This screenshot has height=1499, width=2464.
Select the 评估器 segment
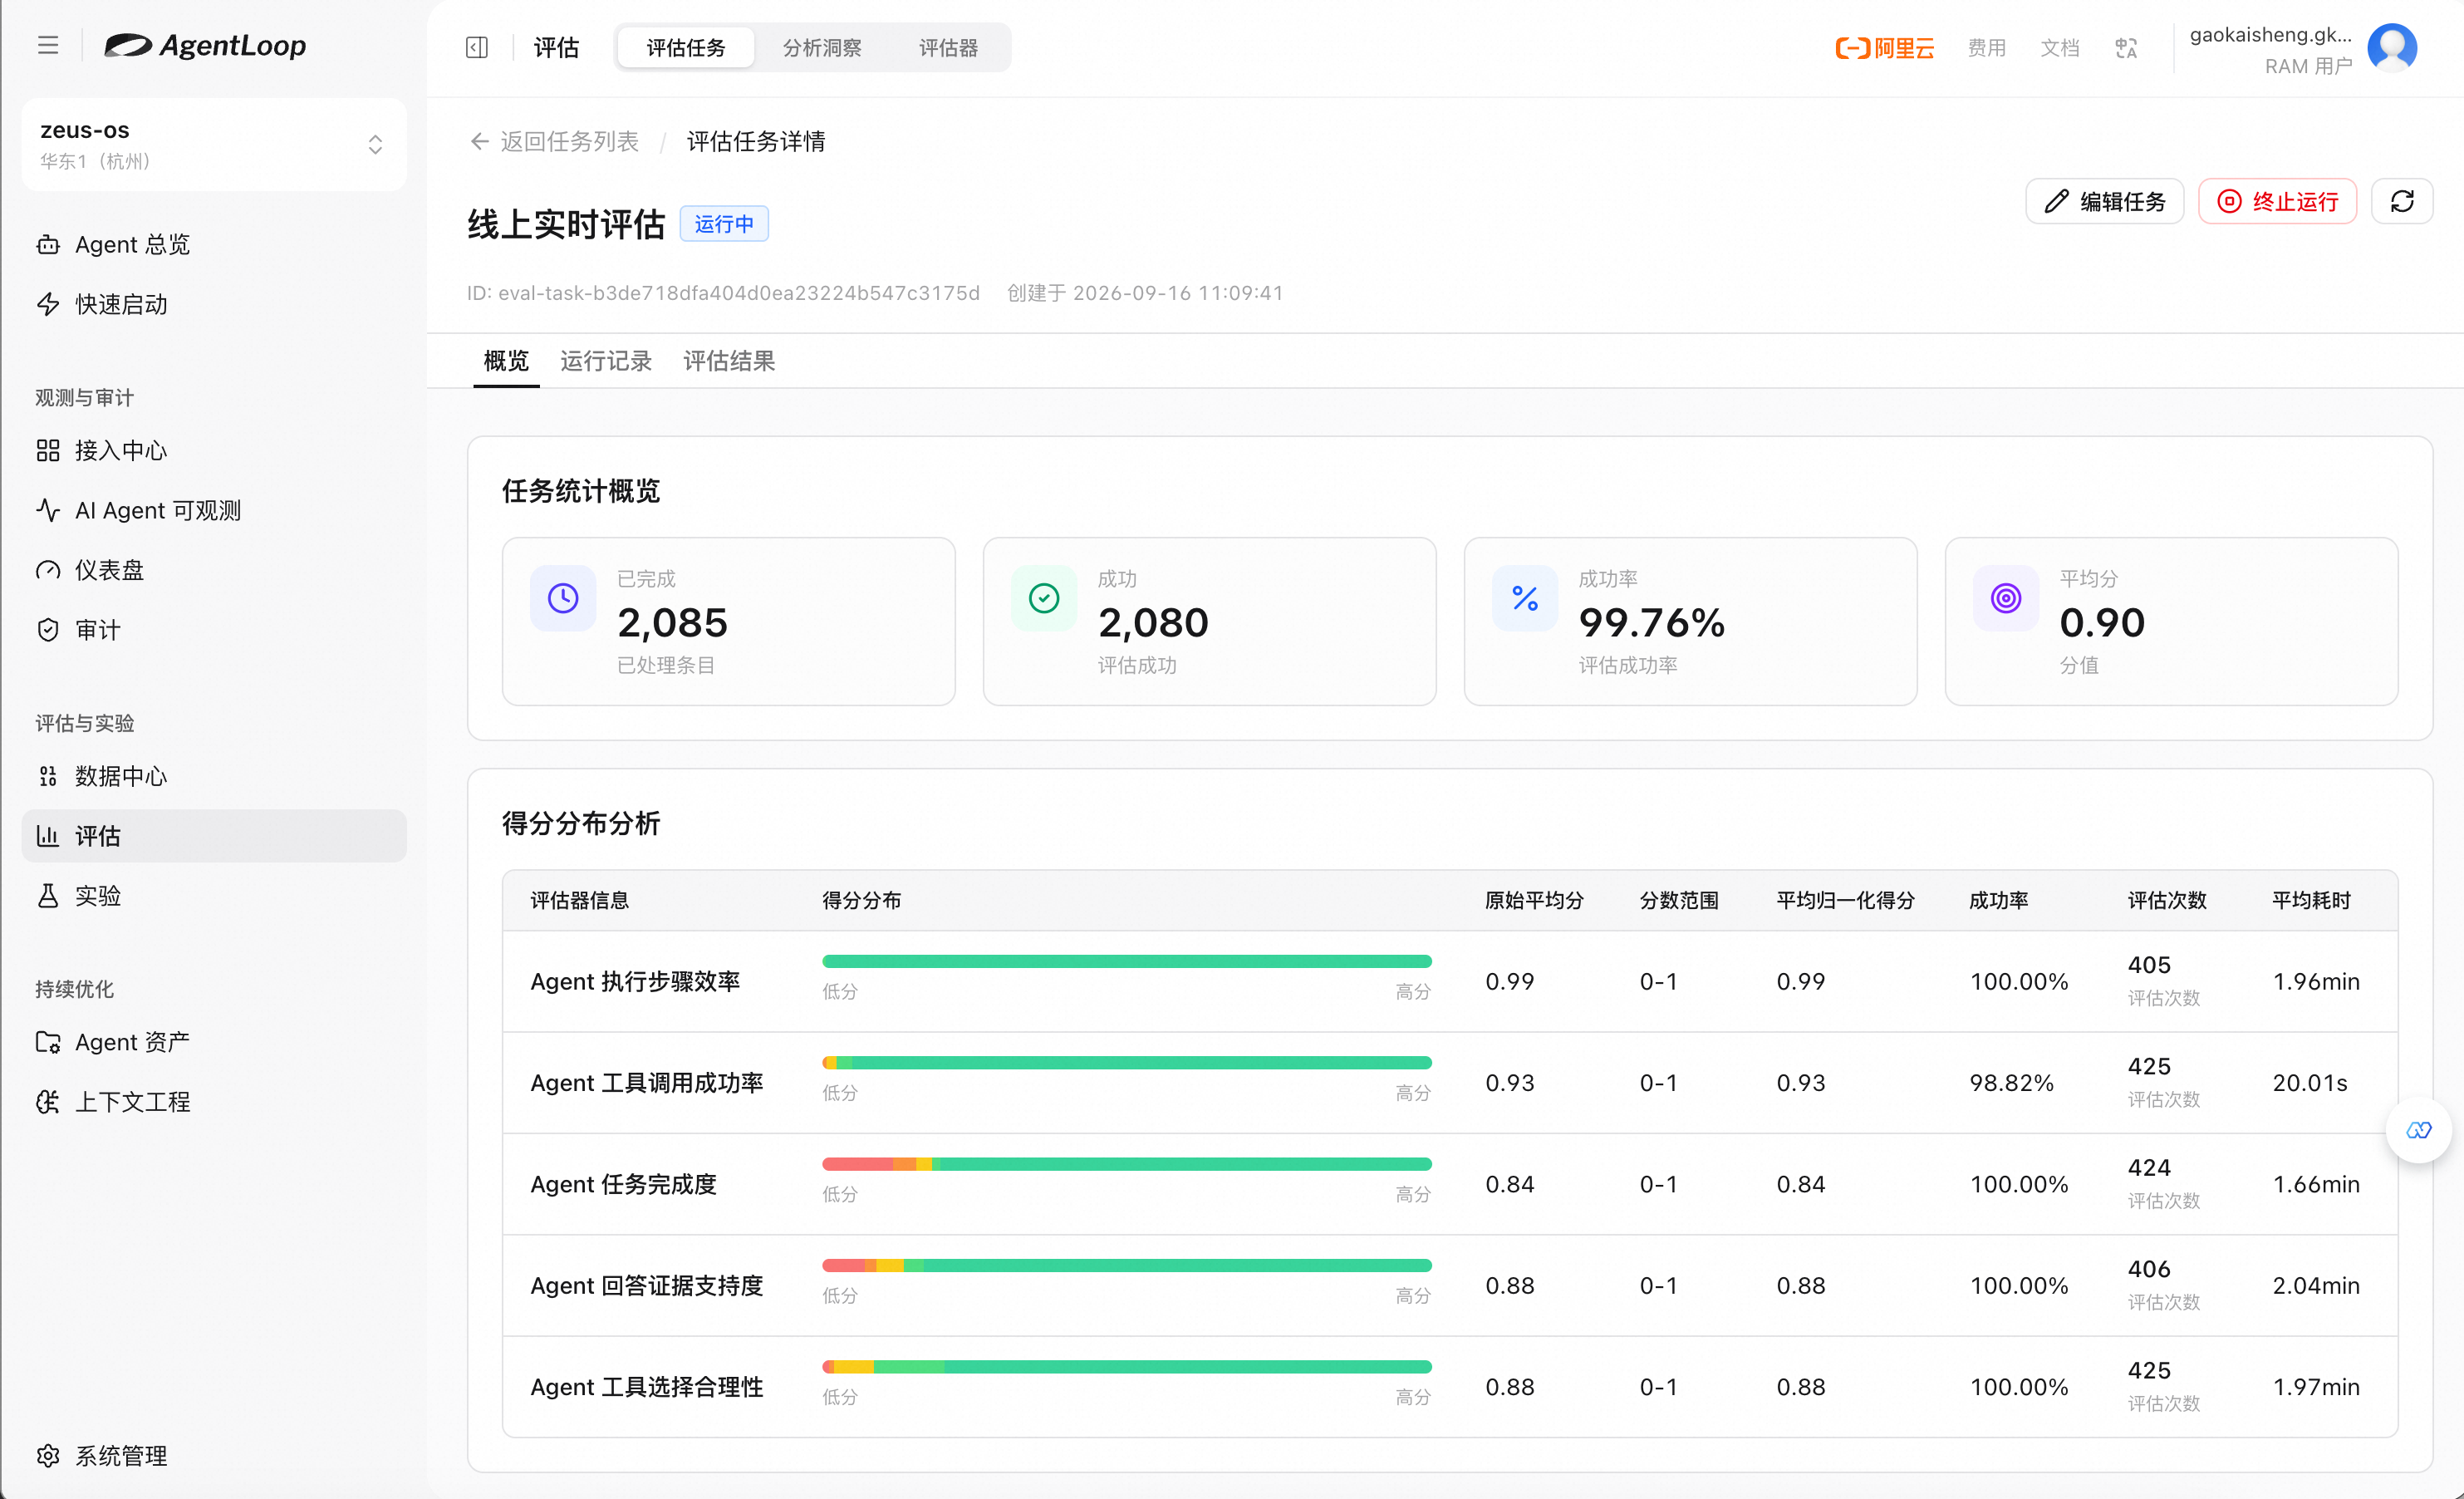click(948, 47)
